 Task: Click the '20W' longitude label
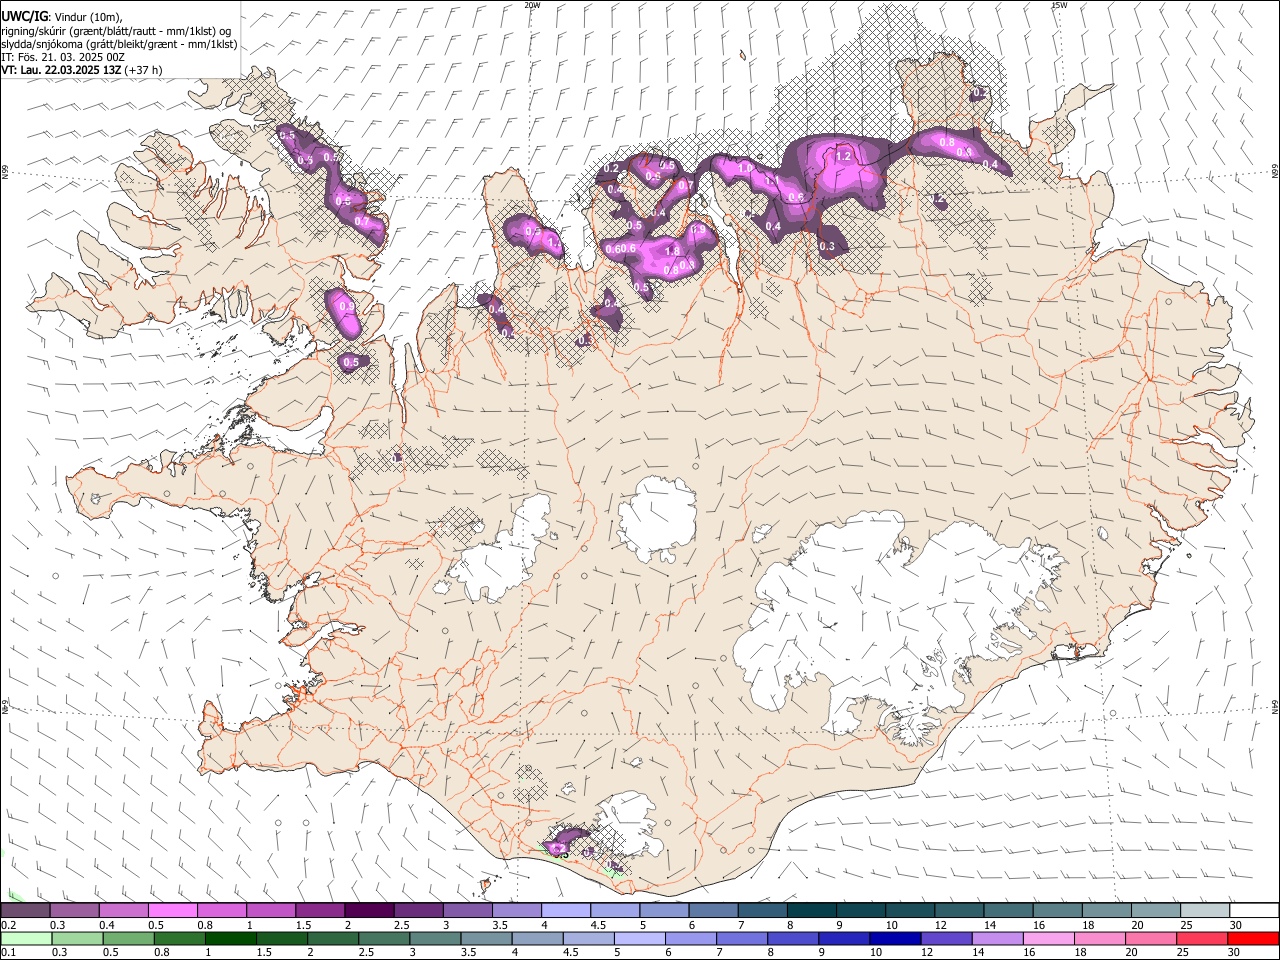point(532,5)
